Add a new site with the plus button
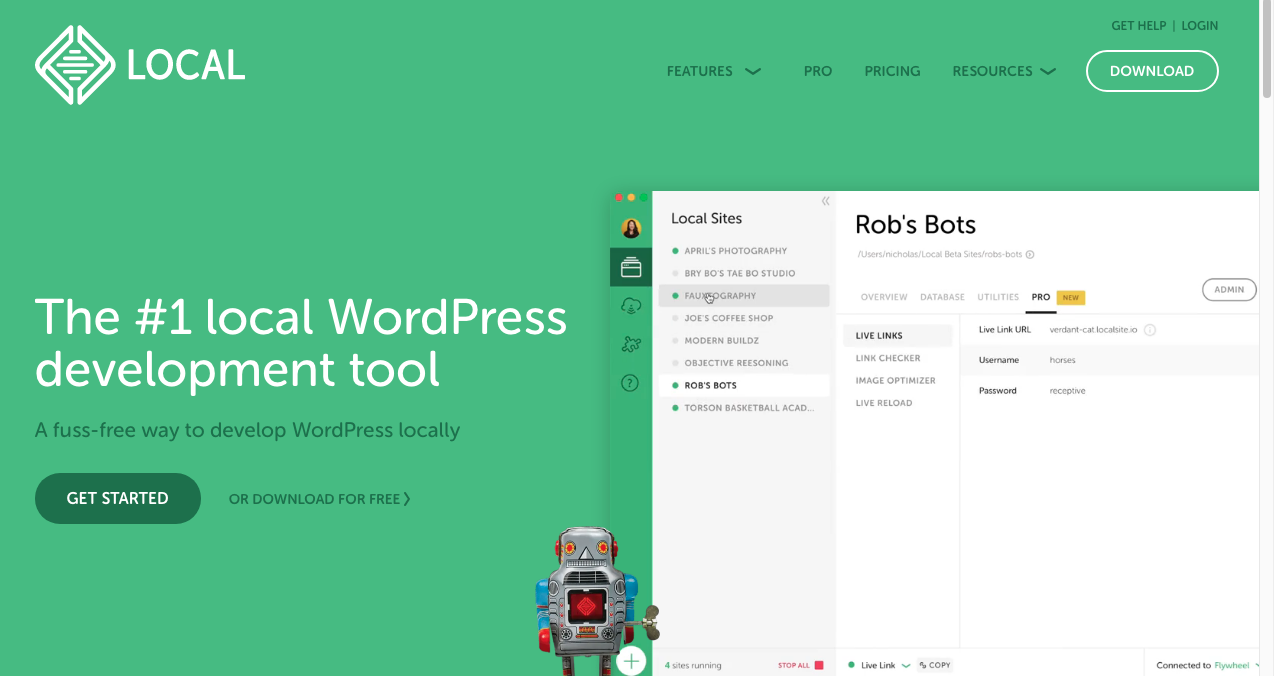The image size is (1274, 676). (x=631, y=661)
